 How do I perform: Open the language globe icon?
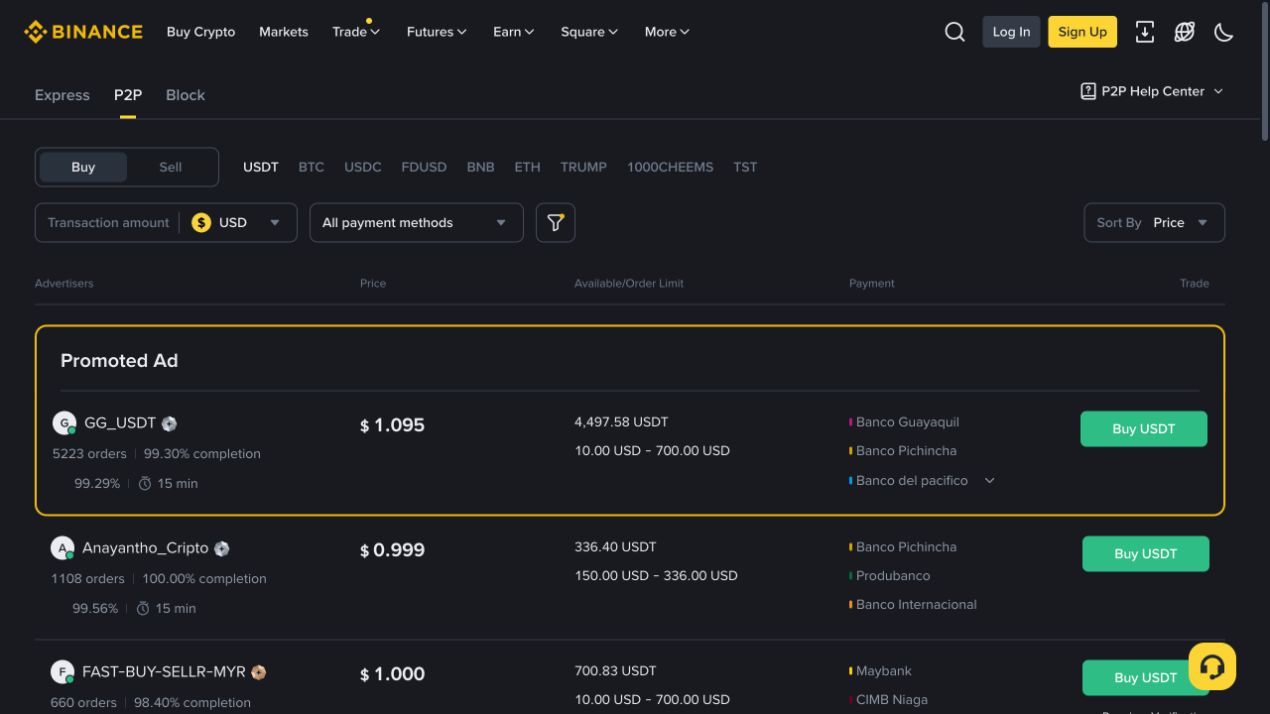[1184, 32]
